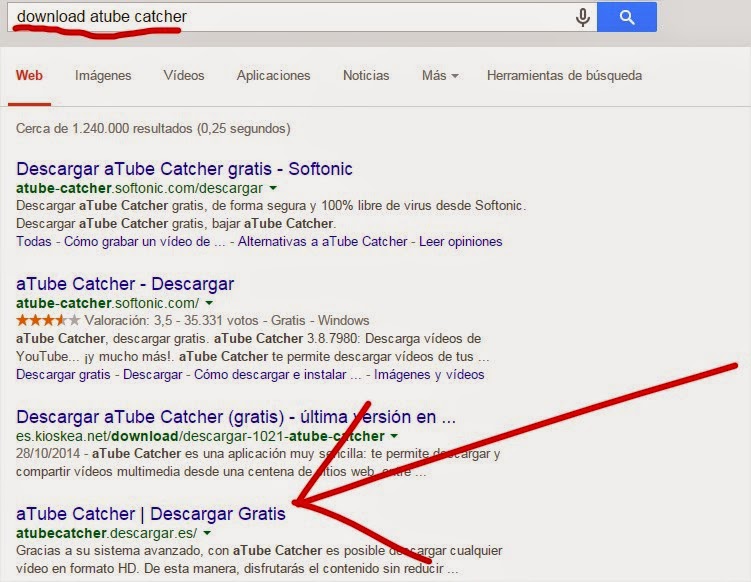The height and width of the screenshot is (582, 751).
Task: Click the es.kioskea.net/download green URL
Action: click(x=200, y=436)
